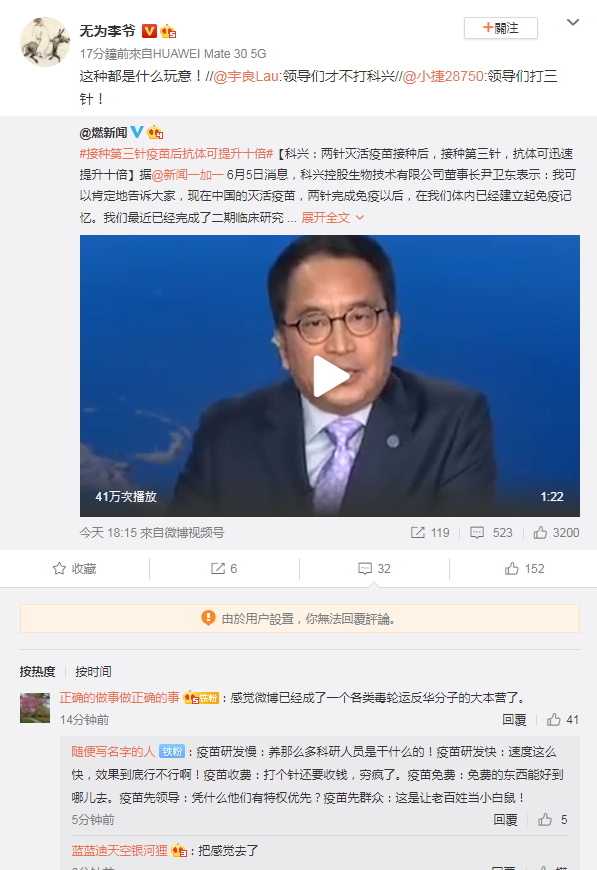Like the original post with 3200 likes
Image resolution: width=597 pixels, height=870 pixels.
[540, 533]
